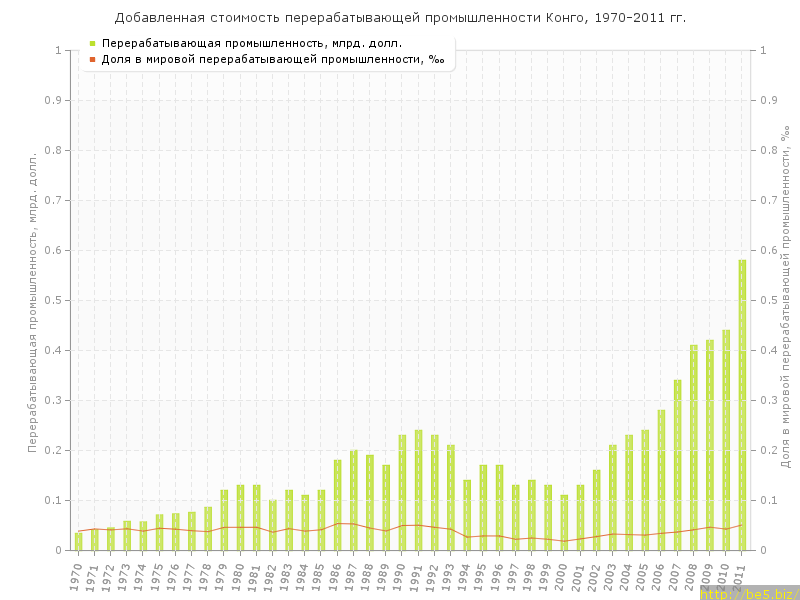
Task: Open the be5.biz link in the corner
Action: 748,593
